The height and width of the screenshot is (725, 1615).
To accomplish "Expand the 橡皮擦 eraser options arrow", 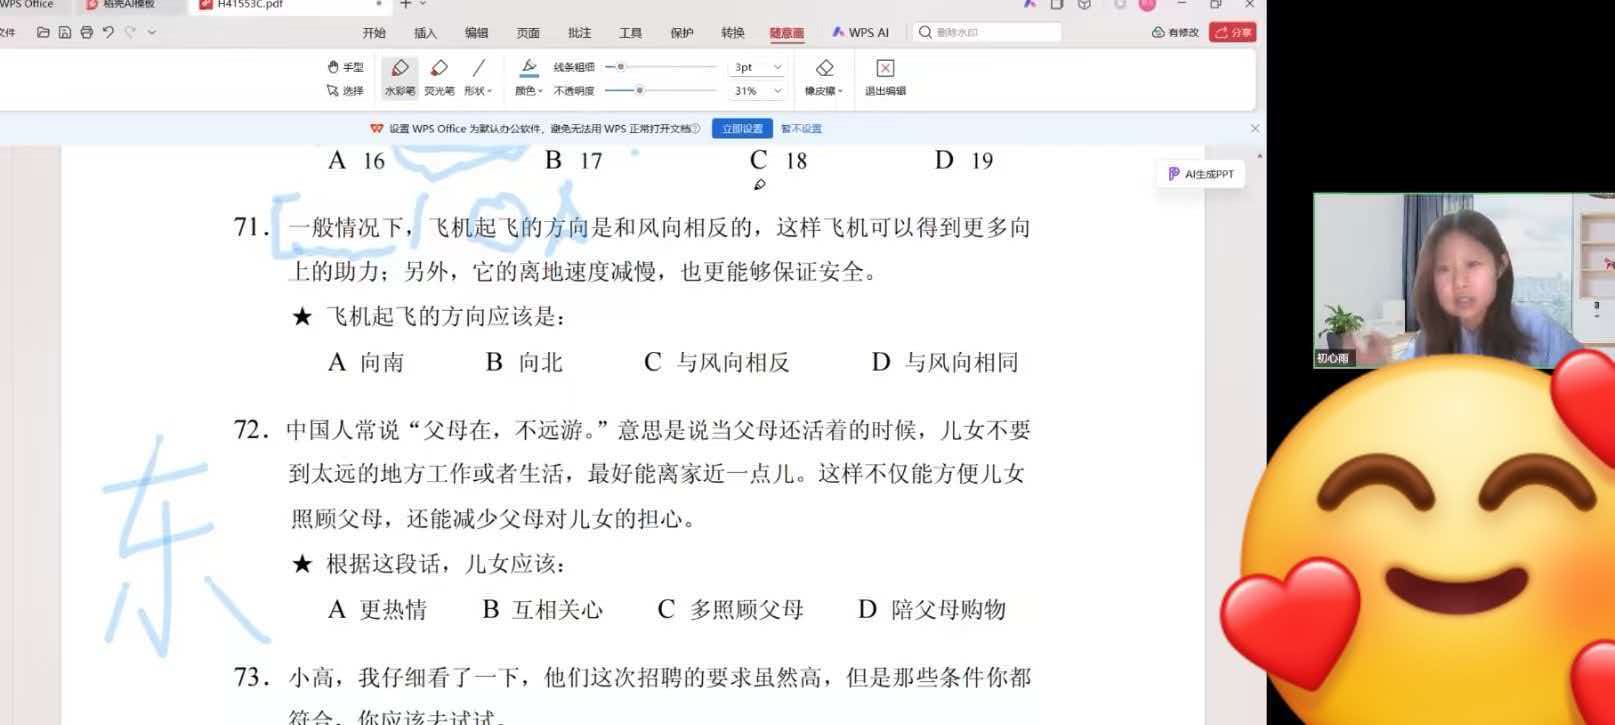I will (x=841, y=91).
